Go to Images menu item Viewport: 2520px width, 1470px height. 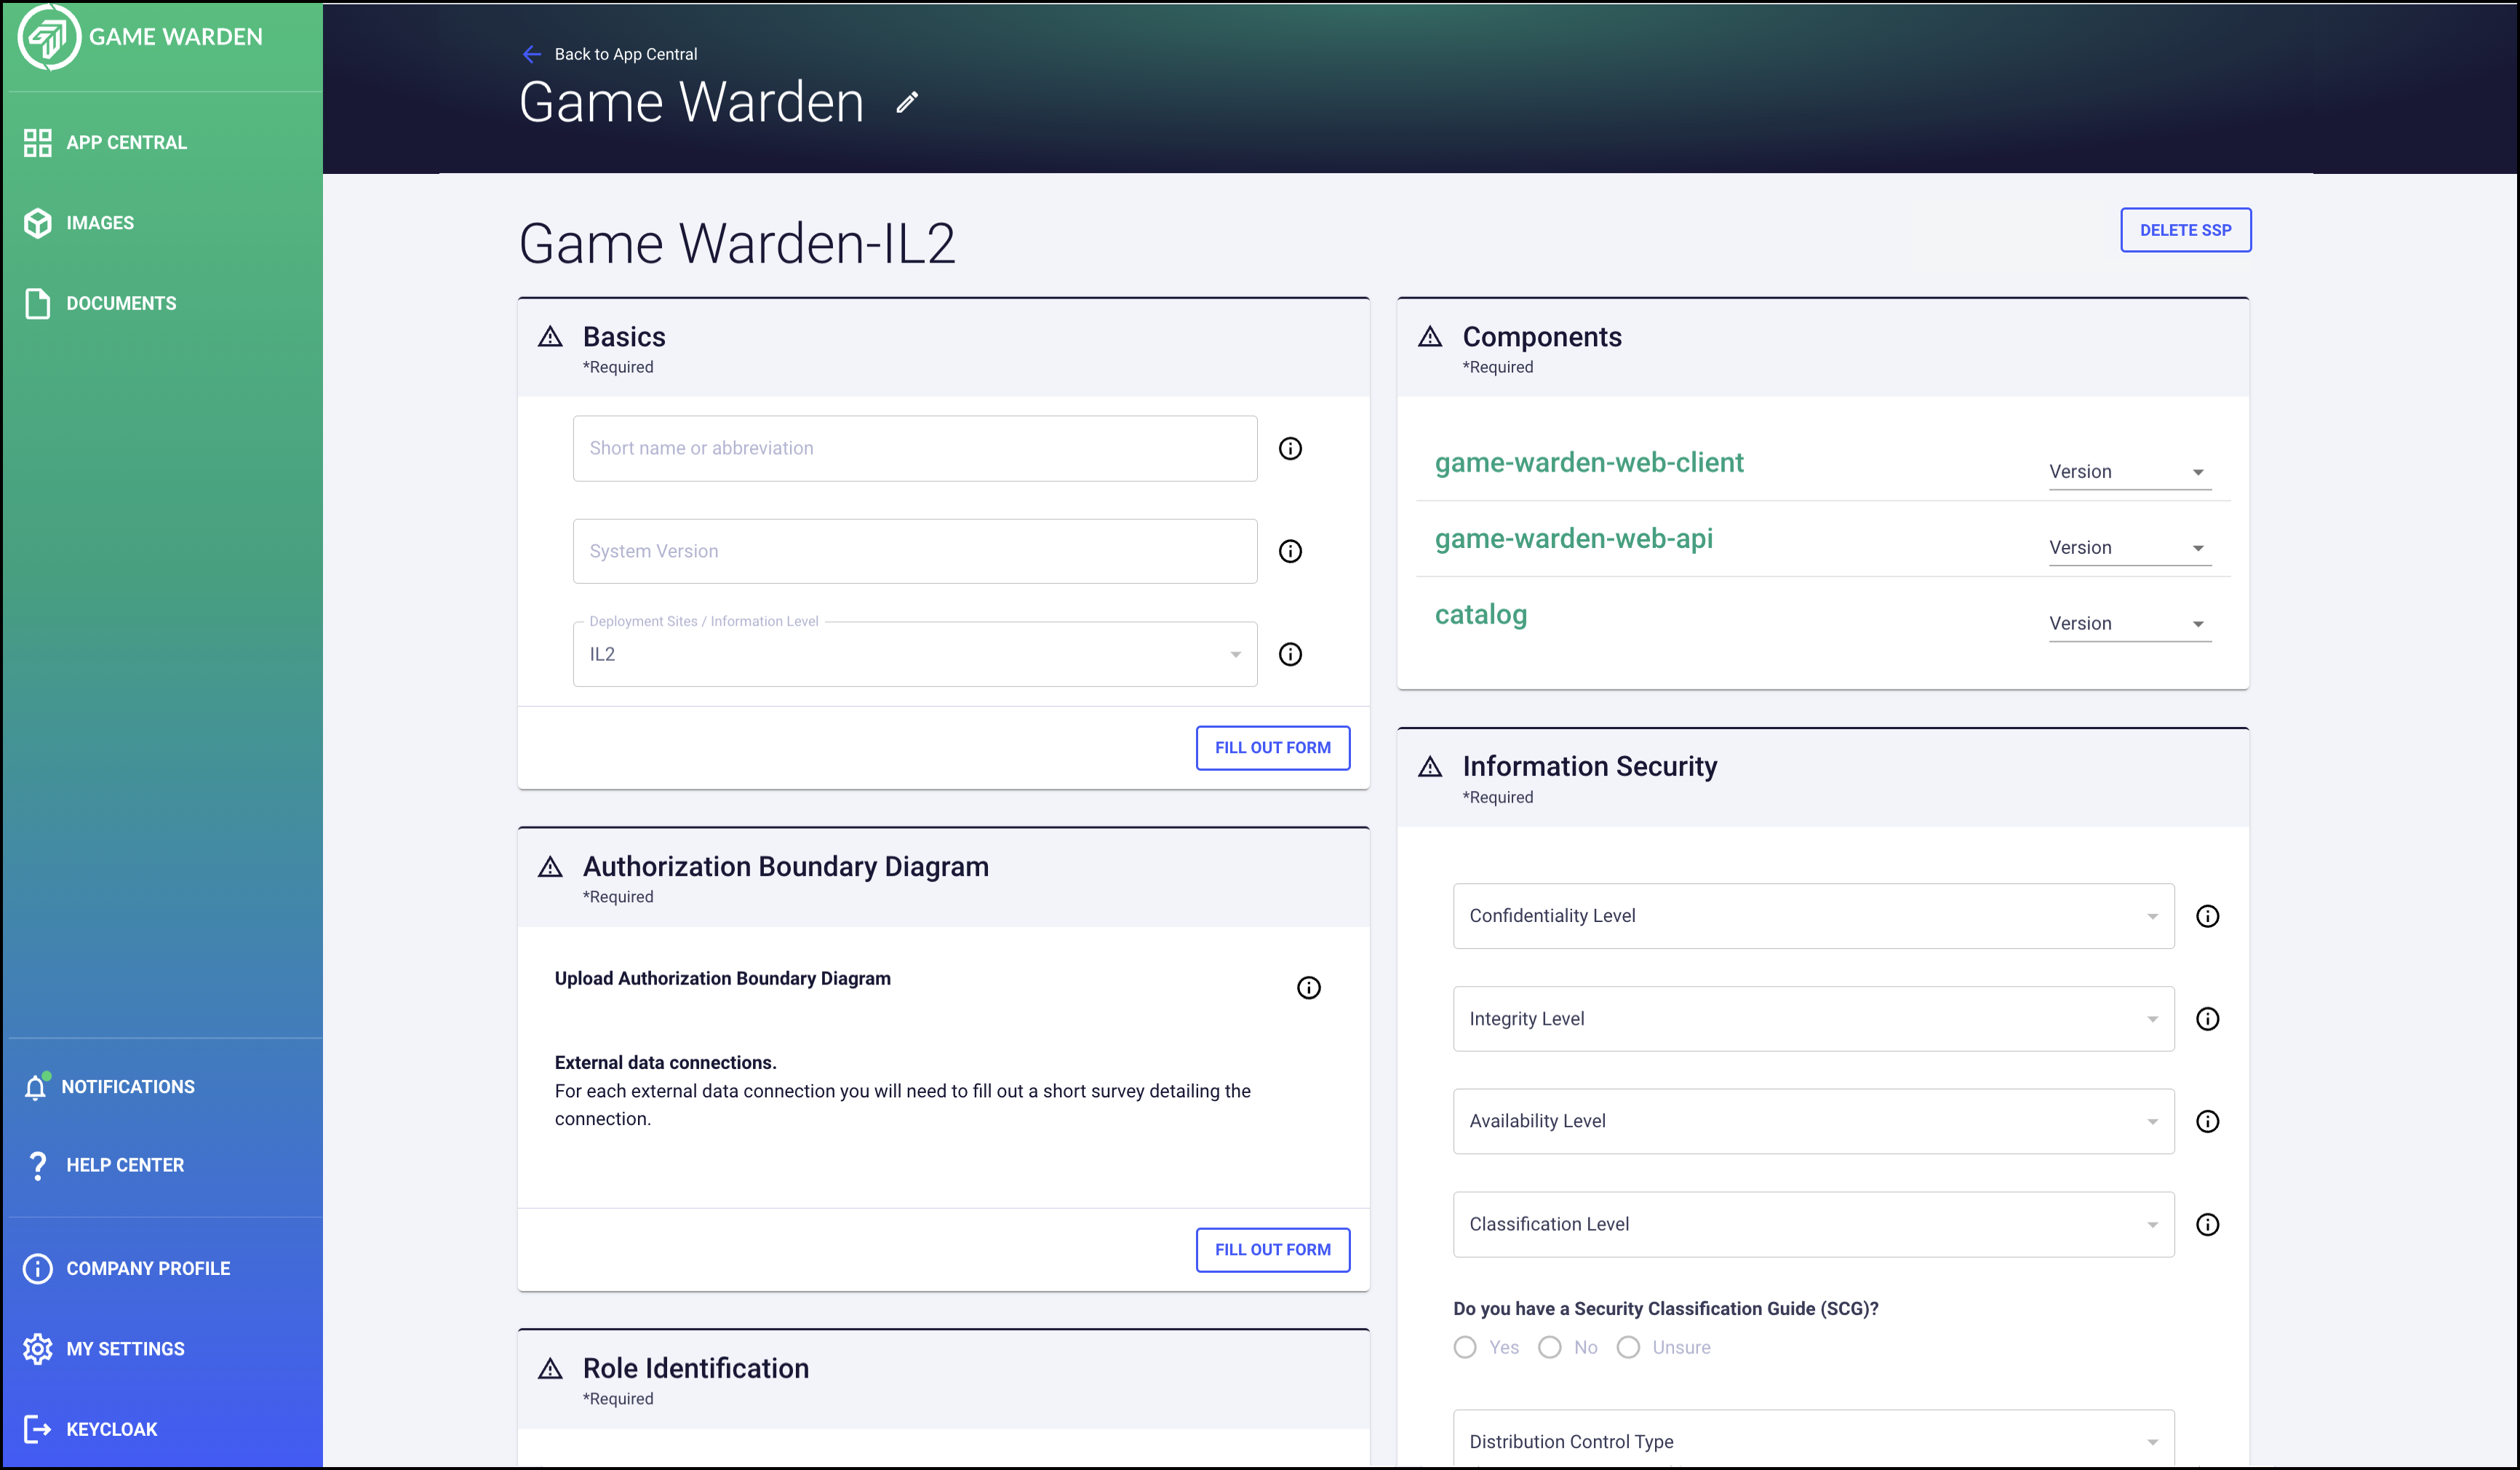click(100, 223)
